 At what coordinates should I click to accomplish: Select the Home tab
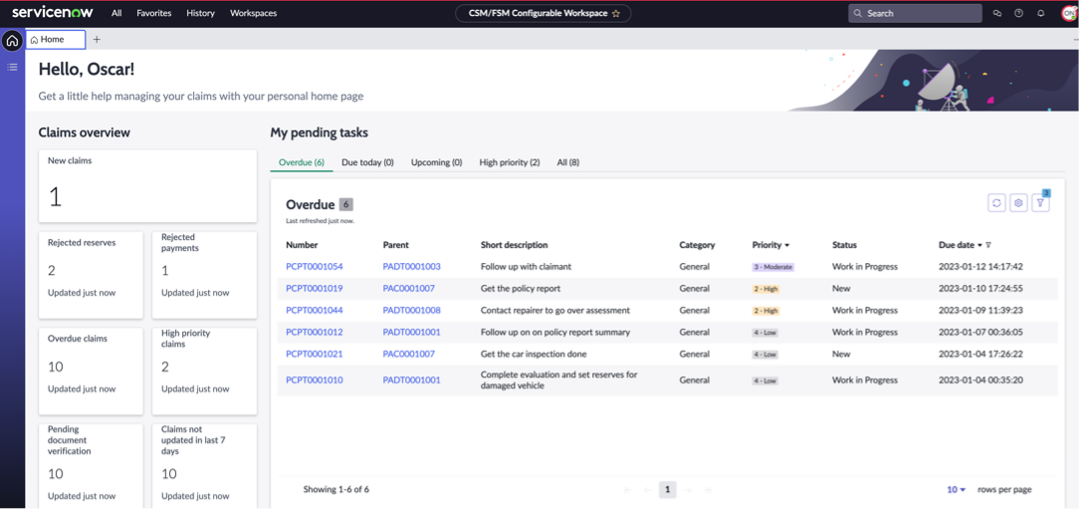tap(56, 39)
